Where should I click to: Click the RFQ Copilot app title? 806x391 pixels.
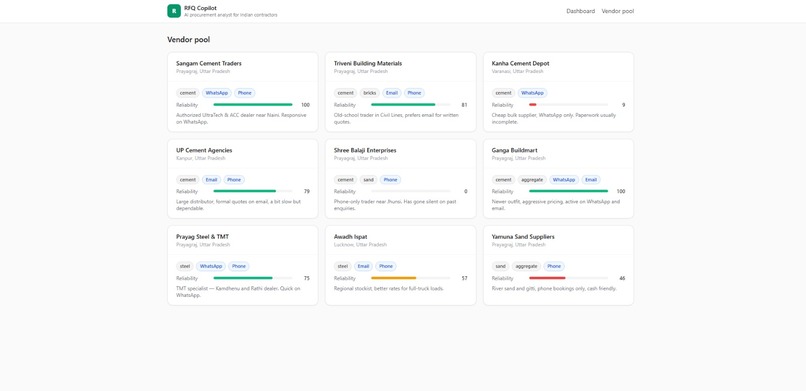[x=200, y=8]
